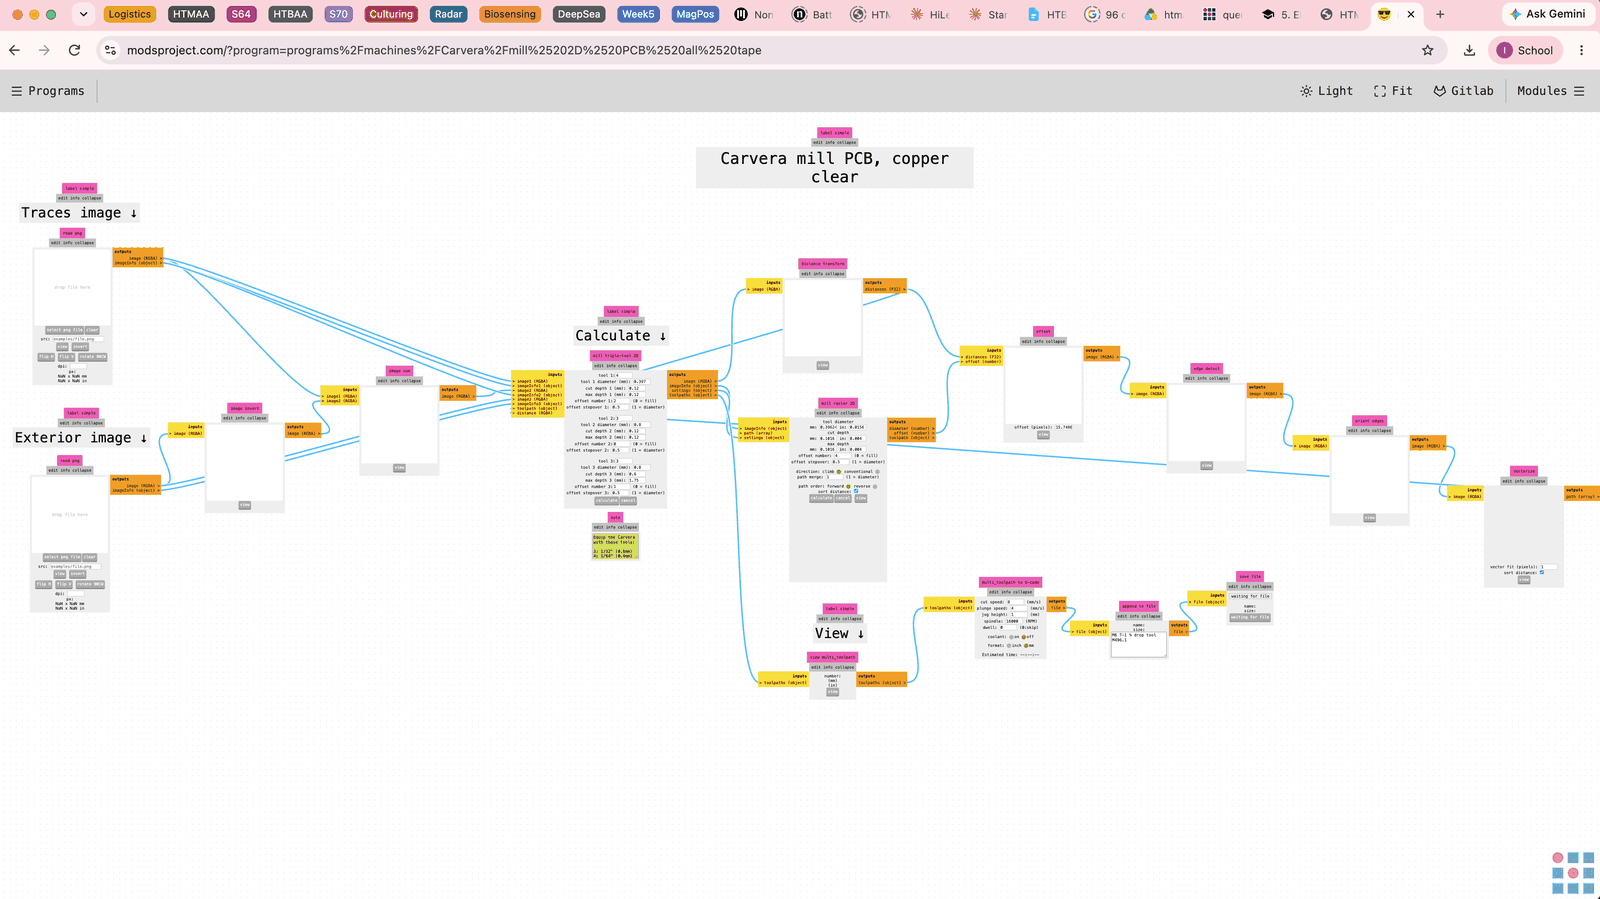Click the 'waiting for file' button in save file
Image resolution: width=1600 pixels, height=899 pixels.
click(1250, 617)
